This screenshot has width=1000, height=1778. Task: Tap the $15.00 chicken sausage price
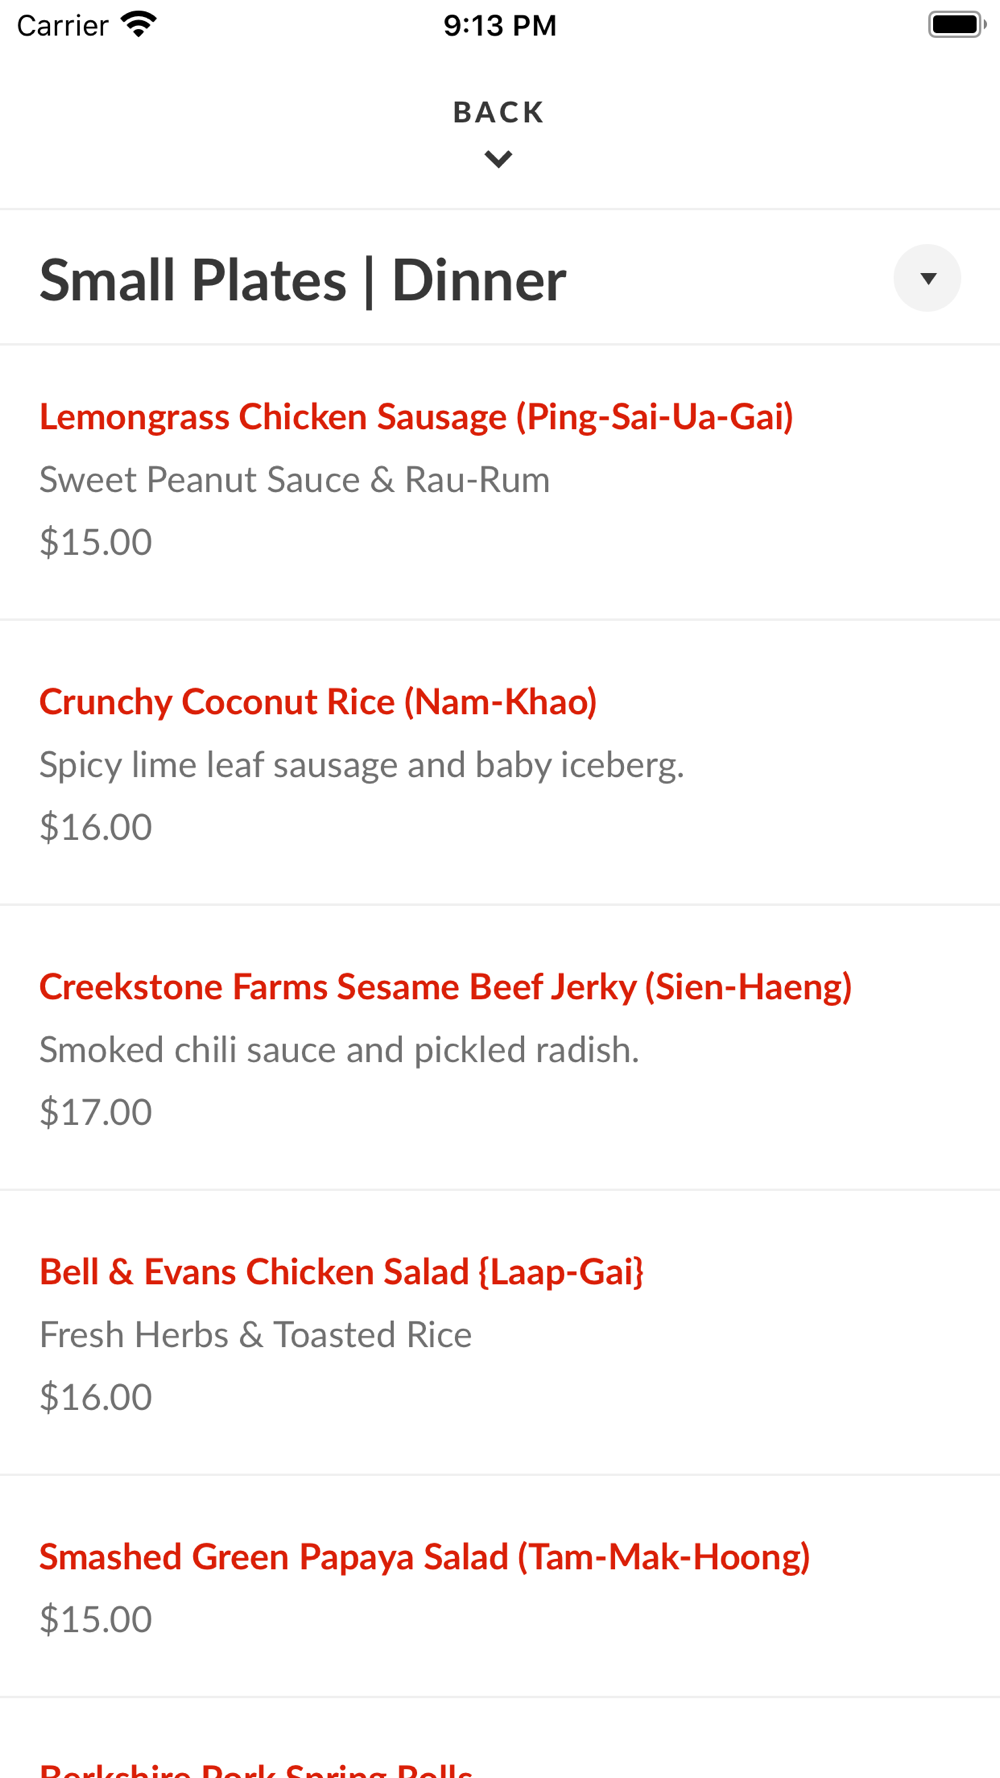96,542
